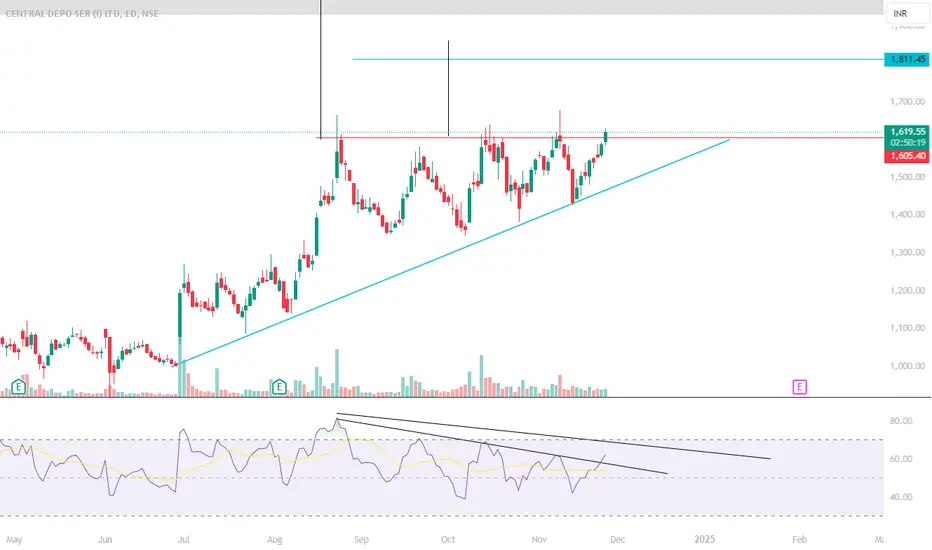The image size is (932, 550).
Task: Click the 80.00 RSI axis label
Action: 900,420
